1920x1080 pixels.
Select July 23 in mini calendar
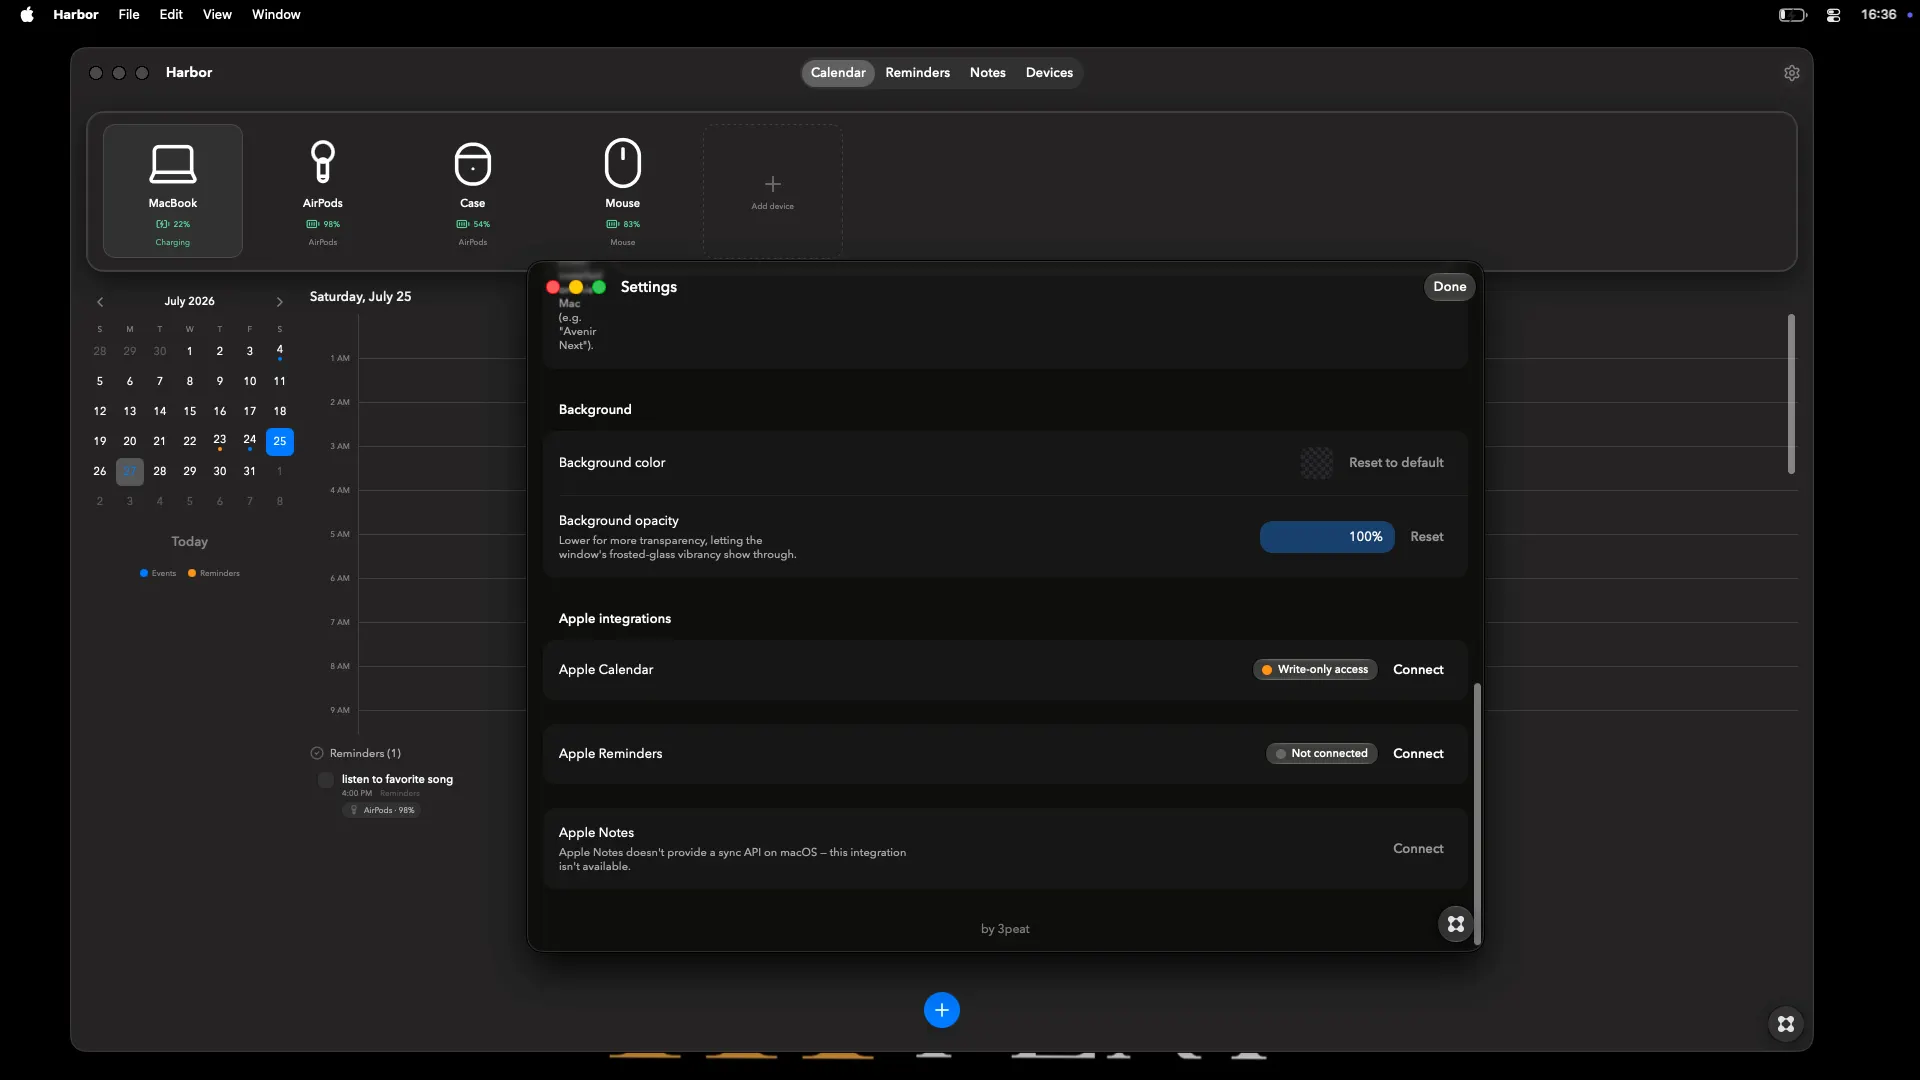(220, 441)
